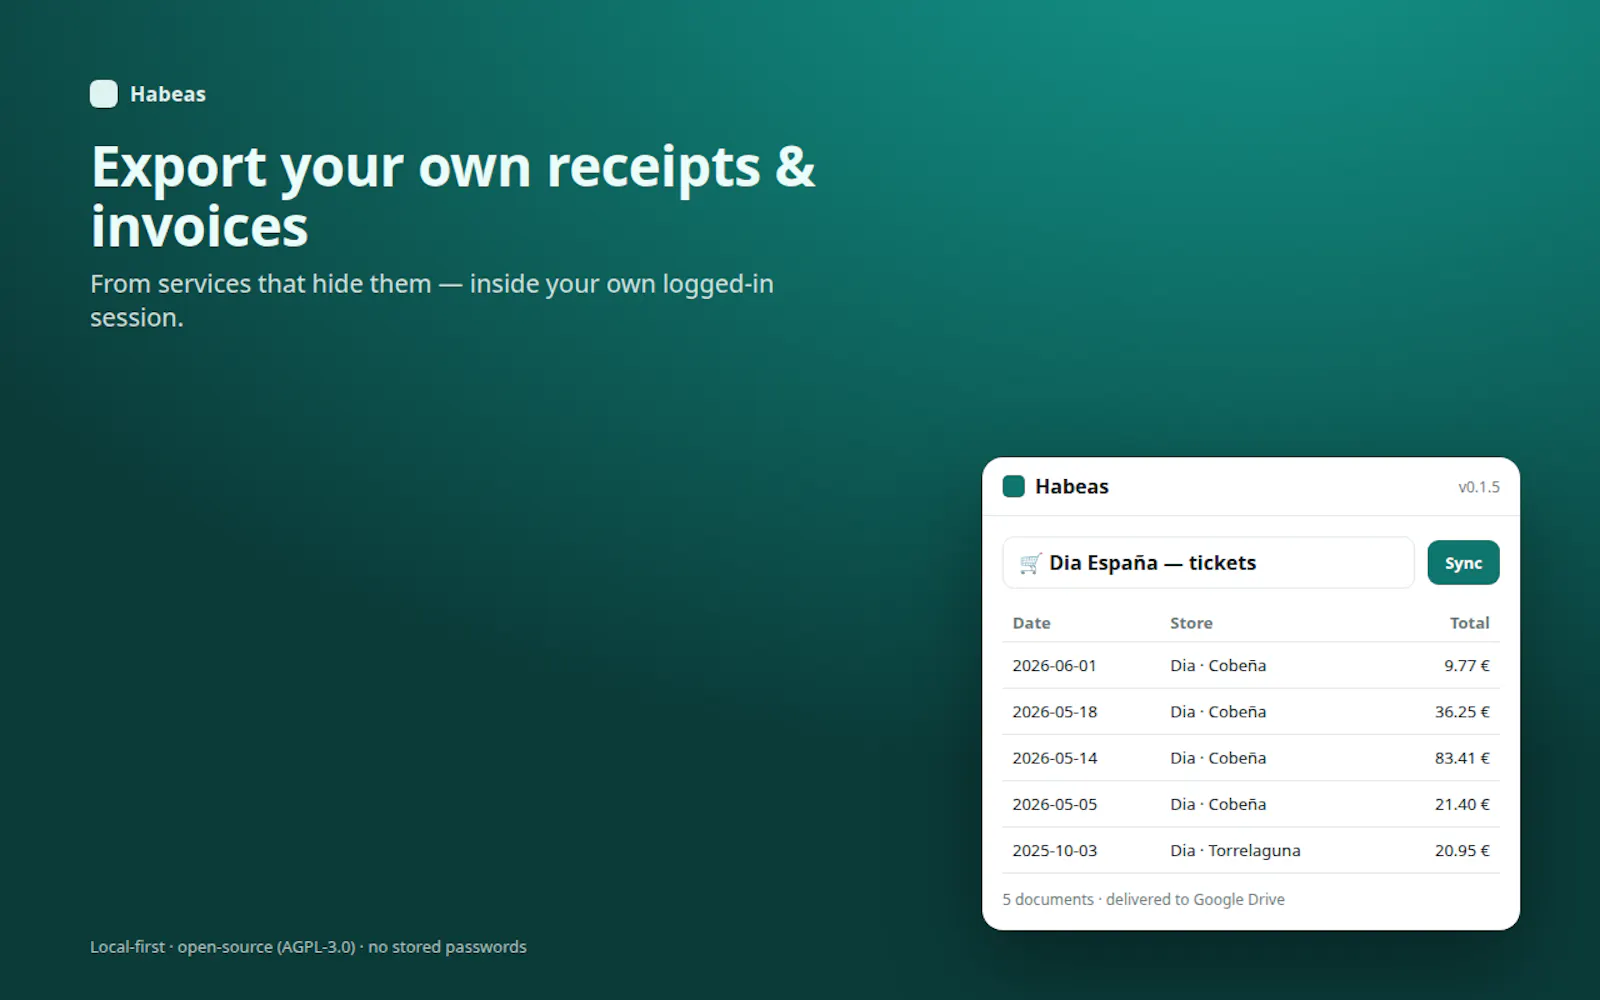Click the 36.25 € total

click(1462, 712)
